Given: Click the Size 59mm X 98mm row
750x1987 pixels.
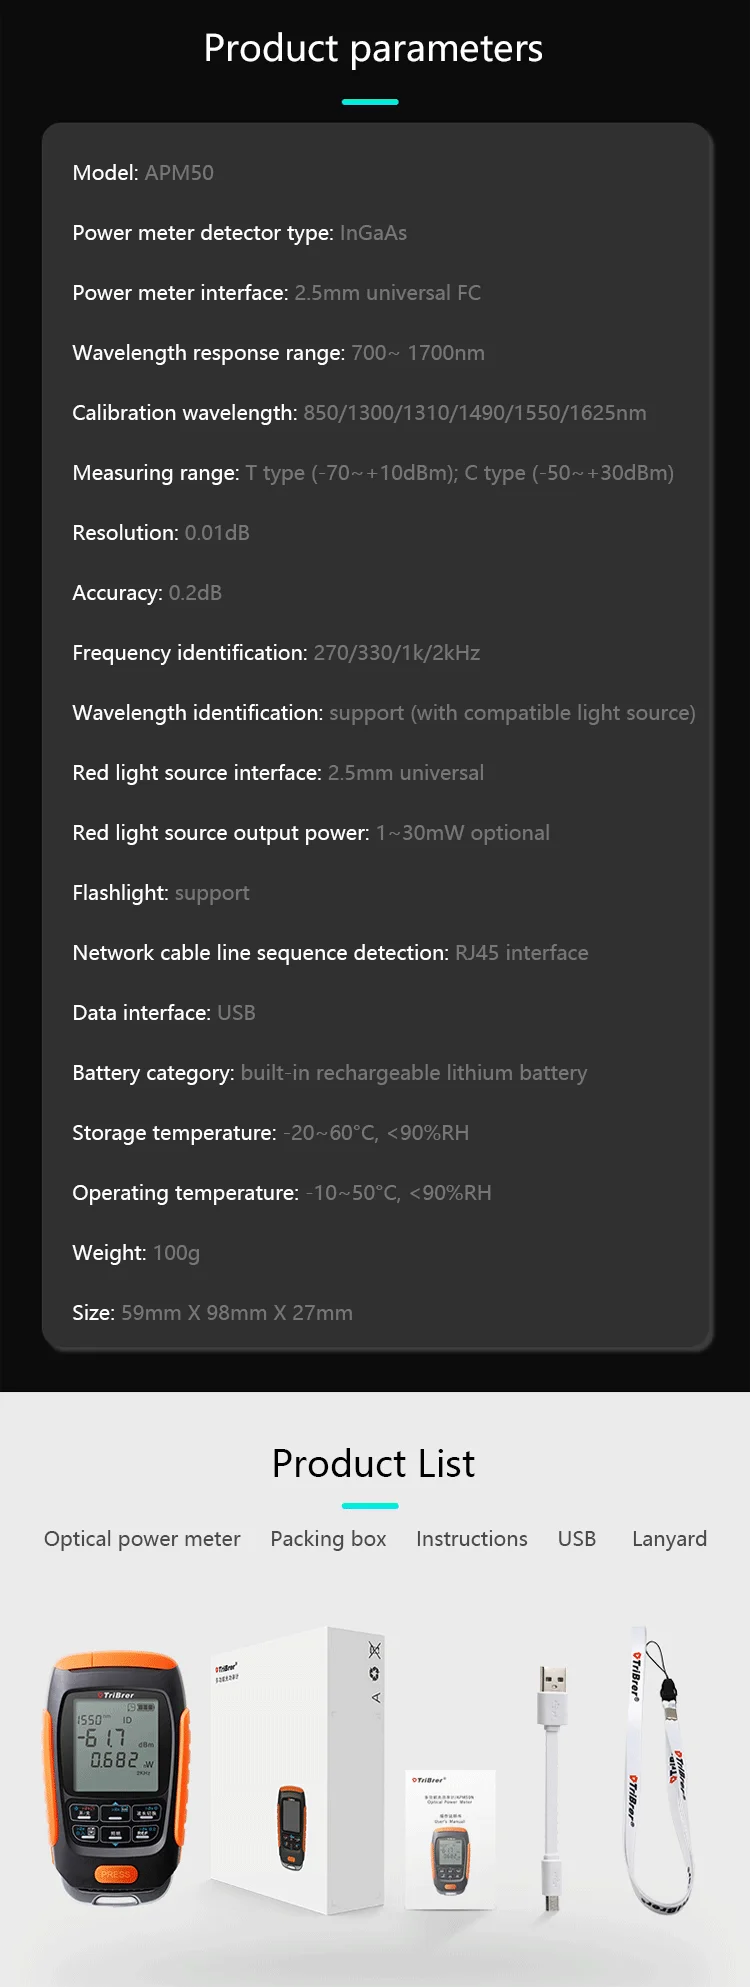Looking at the screenshot, I should click(212, 1313).
